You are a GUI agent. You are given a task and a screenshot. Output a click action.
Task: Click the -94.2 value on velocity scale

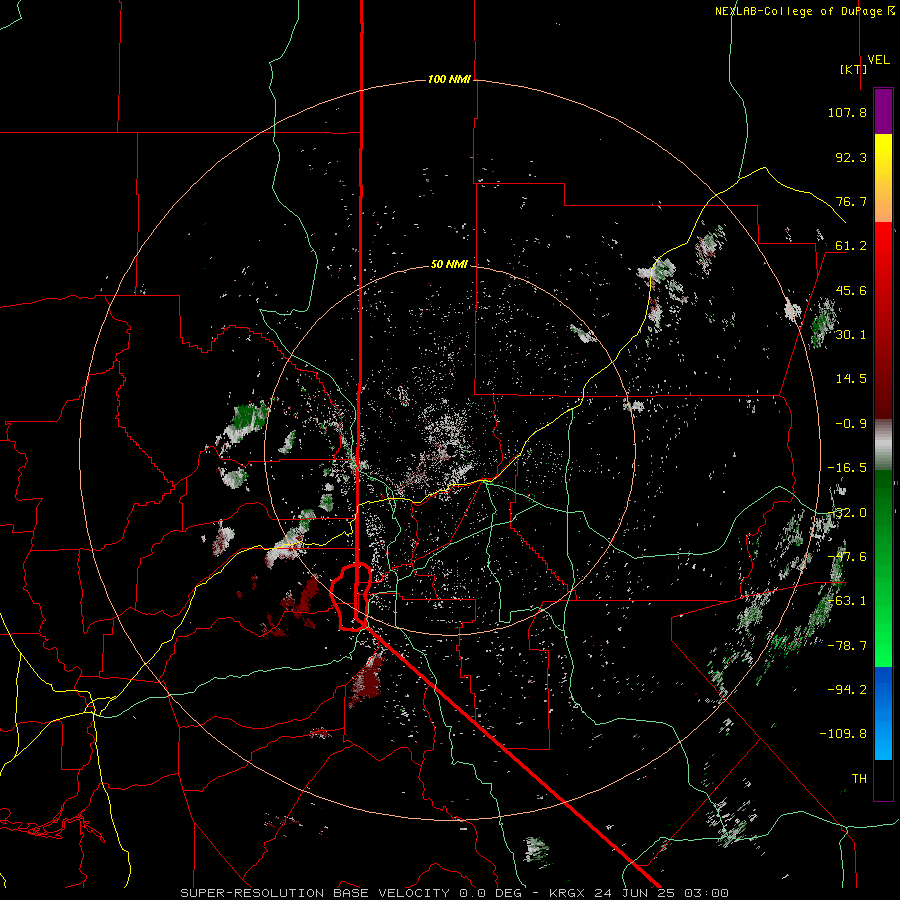pyautogui.click(x=847, y=690)
